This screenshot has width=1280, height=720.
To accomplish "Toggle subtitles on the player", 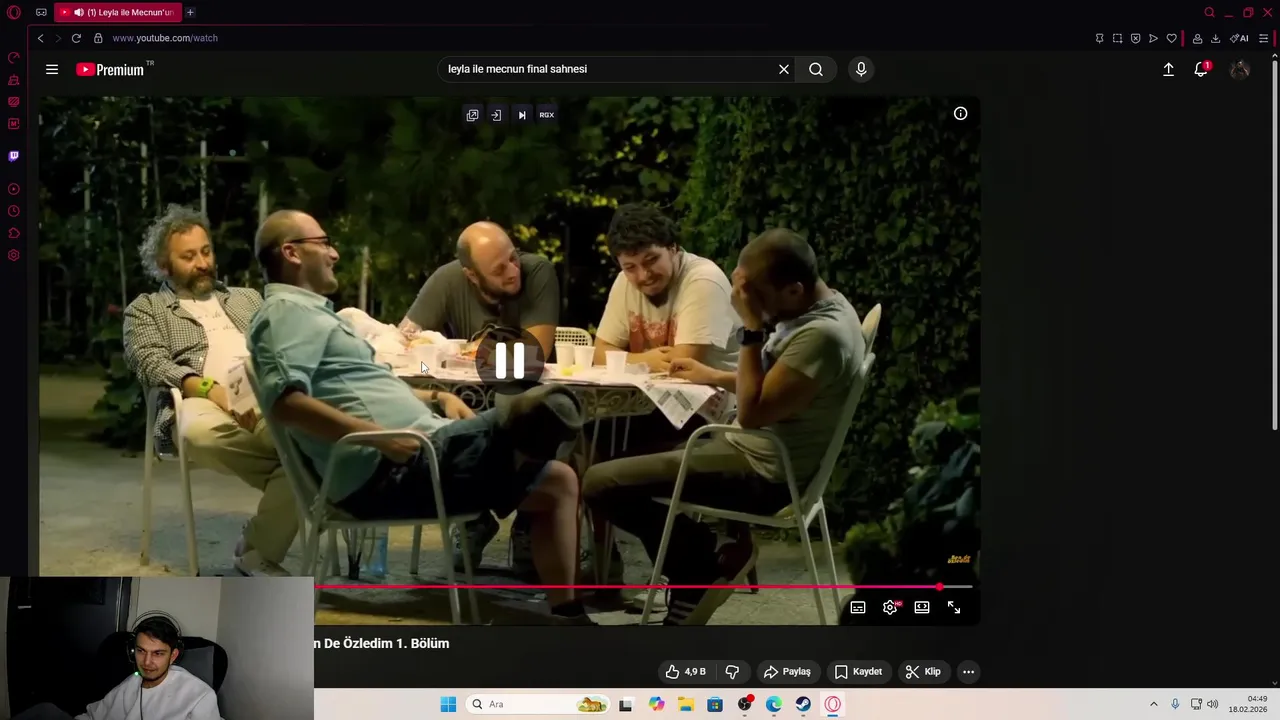I will 858,607.
